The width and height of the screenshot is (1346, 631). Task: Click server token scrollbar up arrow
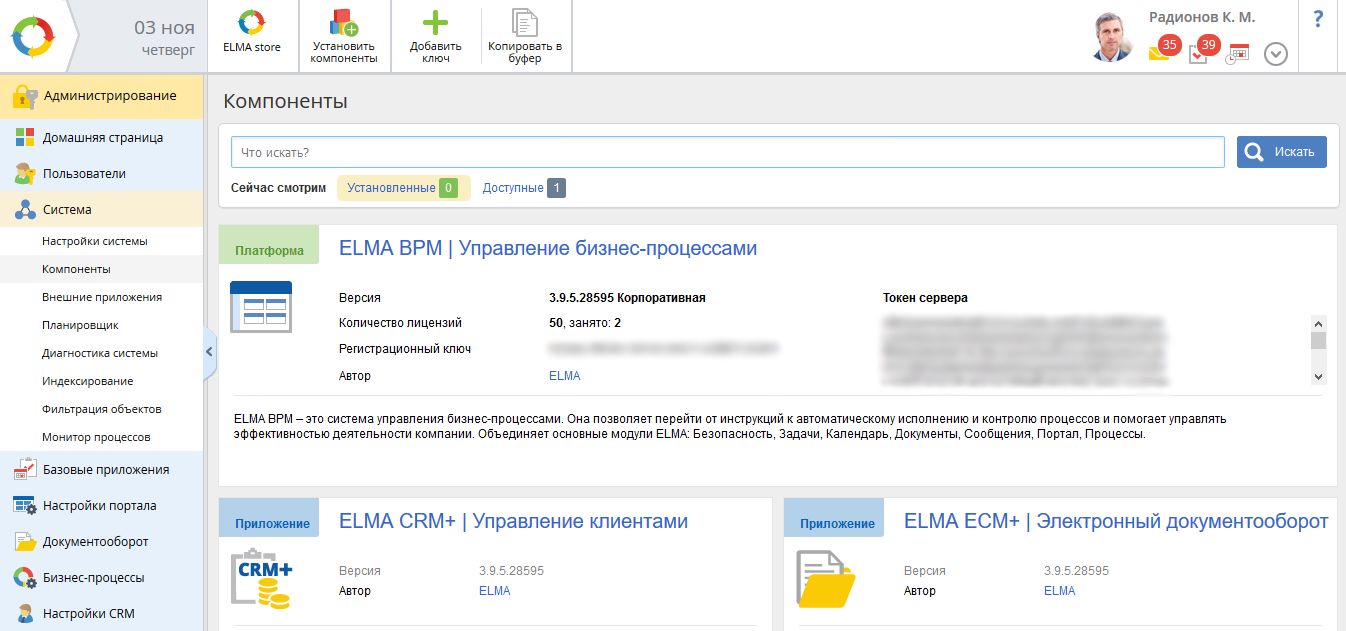pyautogui.click(x=1318, y=324)
